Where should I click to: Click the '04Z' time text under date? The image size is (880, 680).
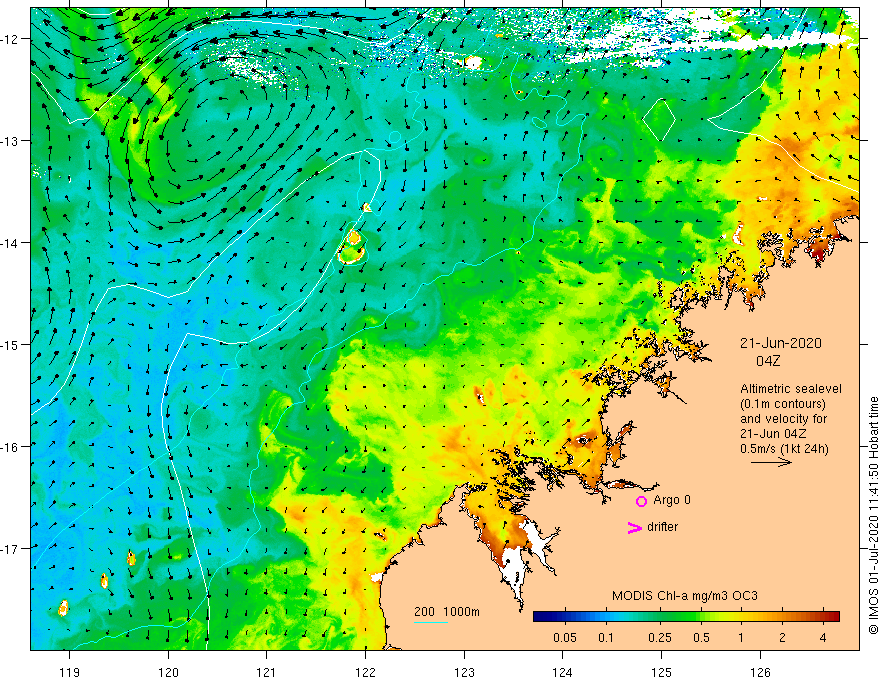click(x=768, y=361)
